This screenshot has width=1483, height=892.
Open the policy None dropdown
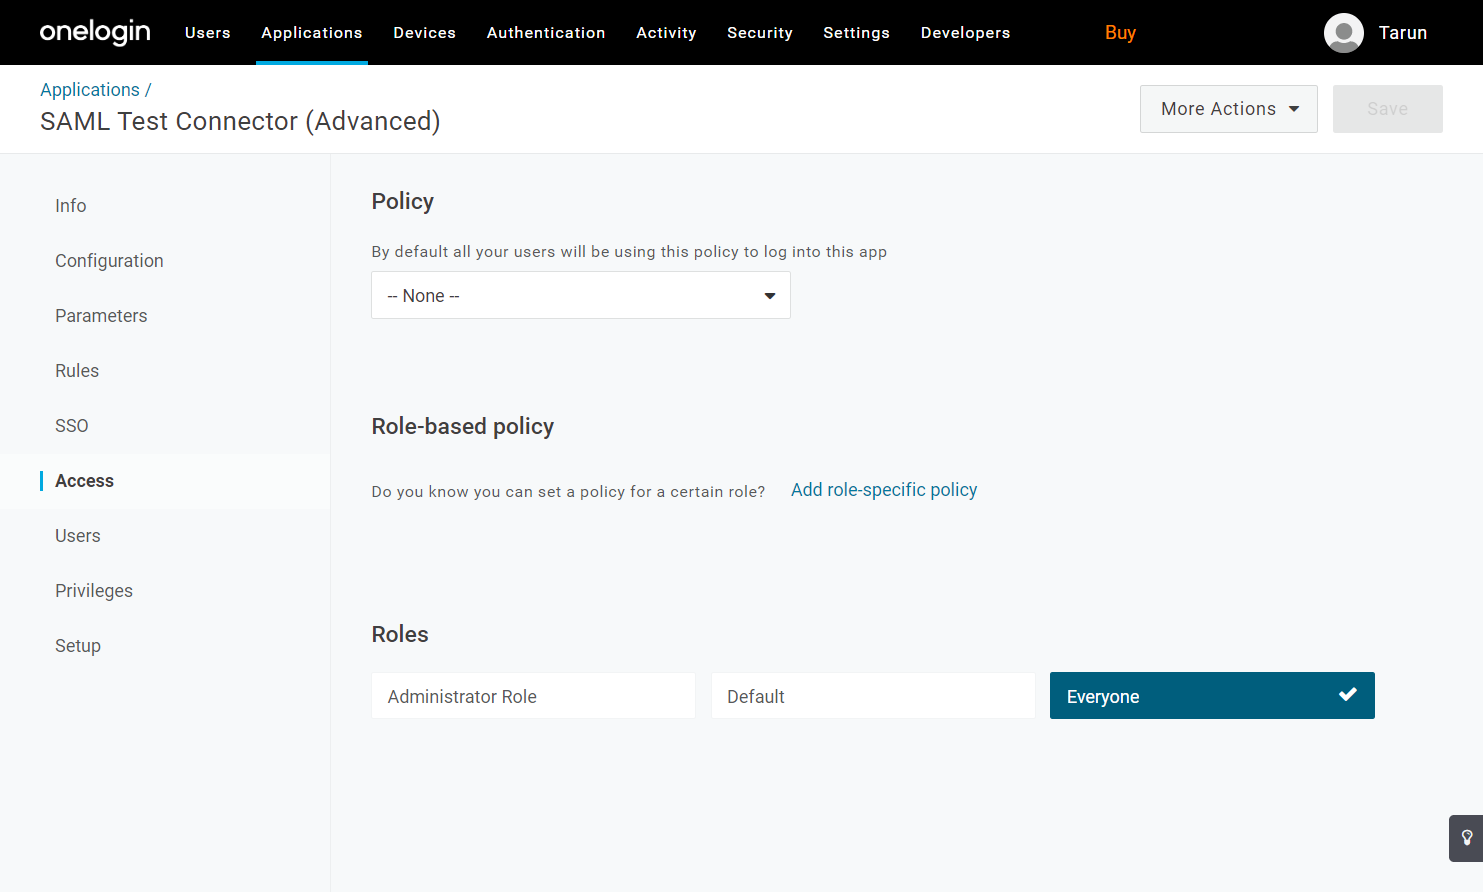click(x=580, y=296)
